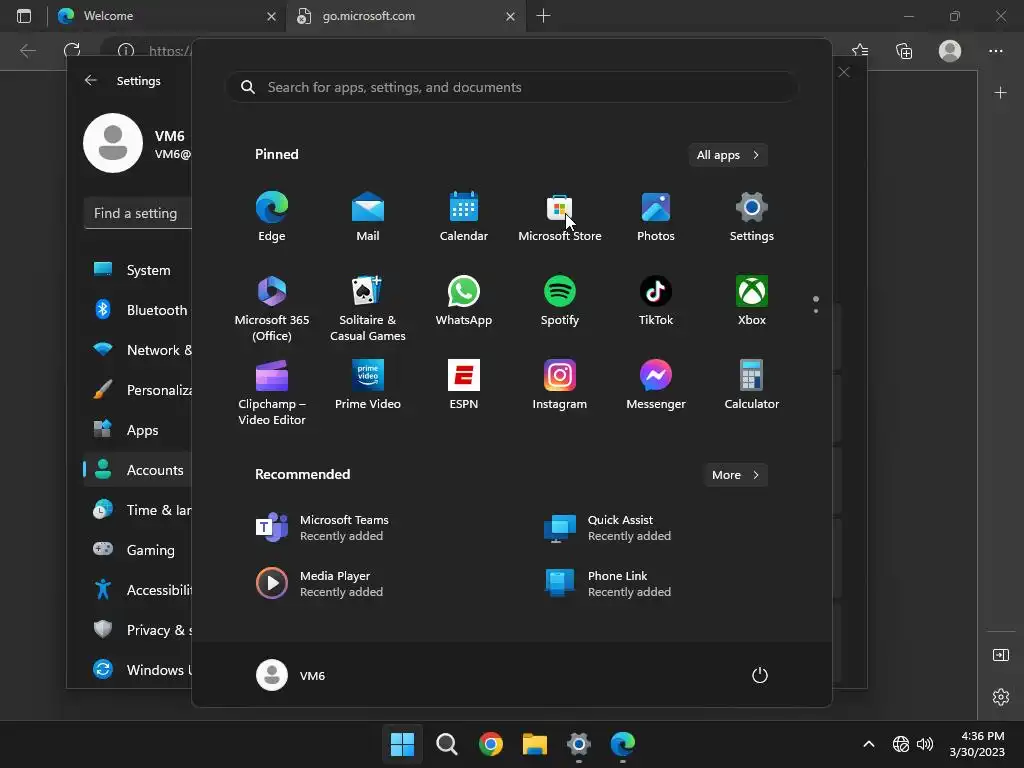Open a new Edge tab
1024x768 pixels.
click(543, 16)
